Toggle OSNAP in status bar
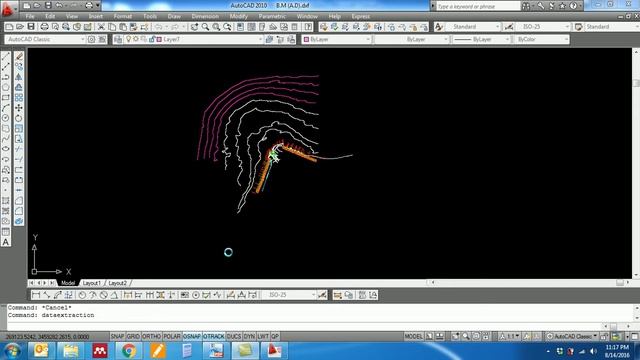Screen dimensions: 640x360 (192, 336)
